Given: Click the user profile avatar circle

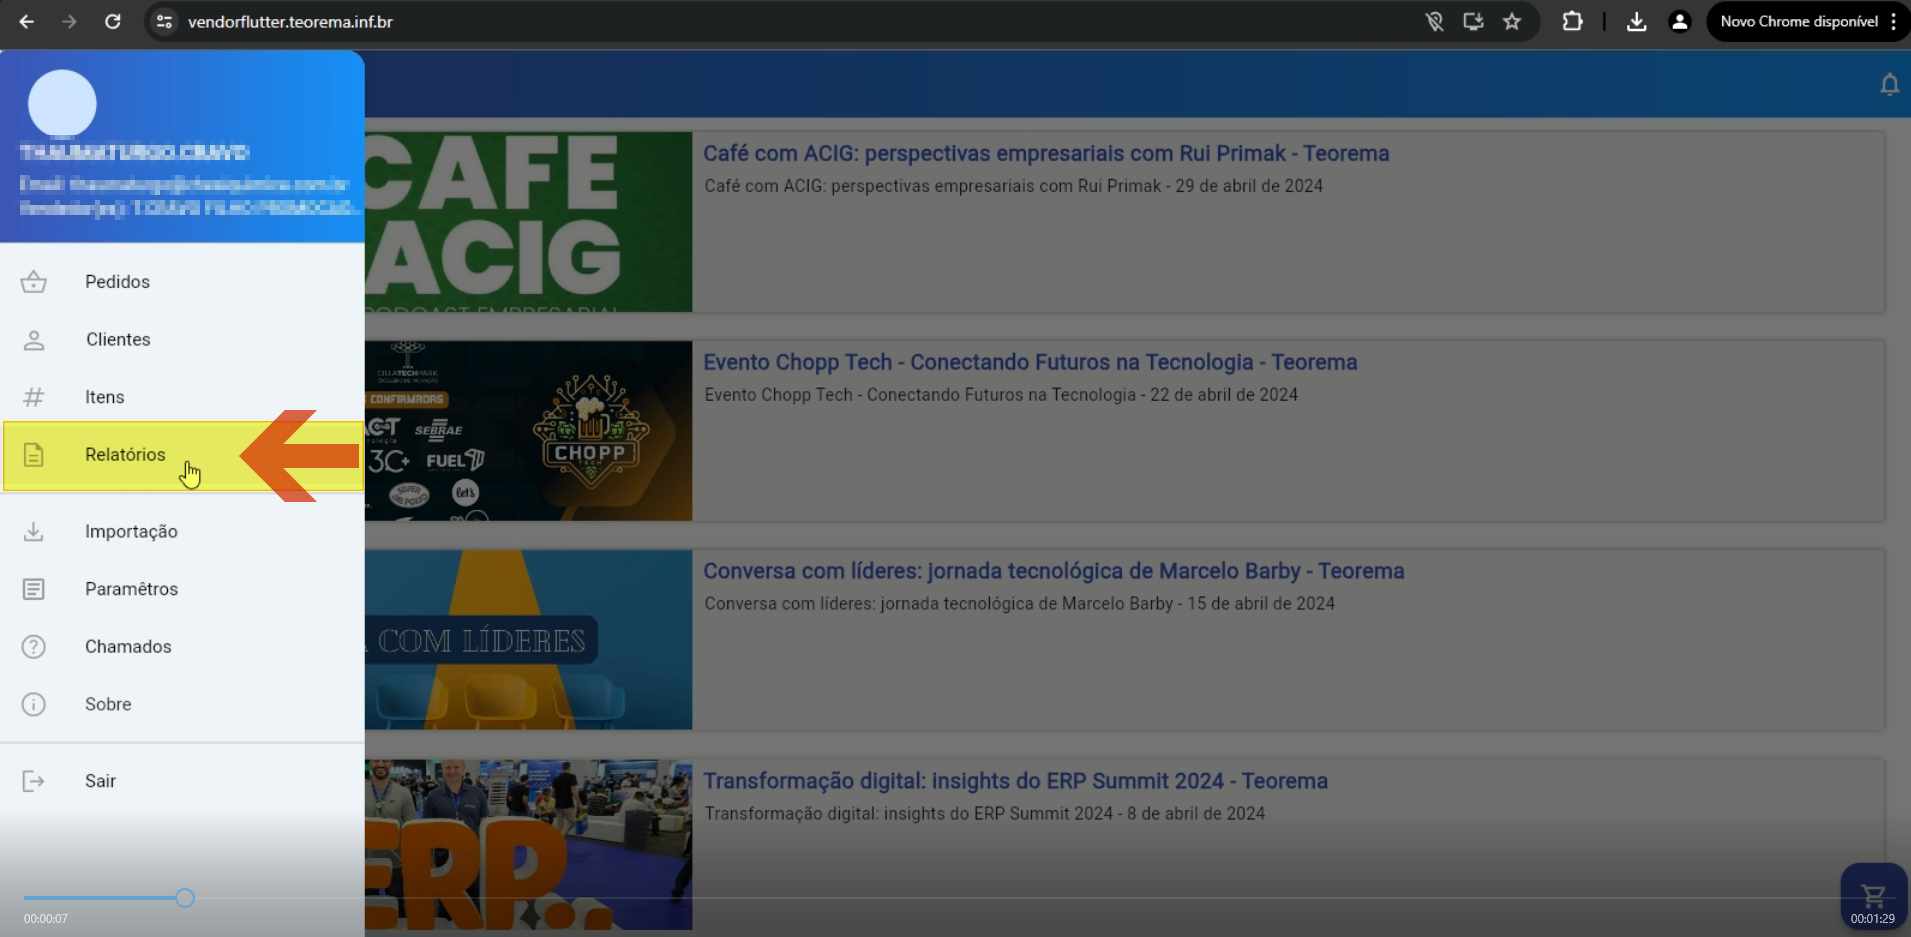Looking at the screenshot, I should pos(62,103).
